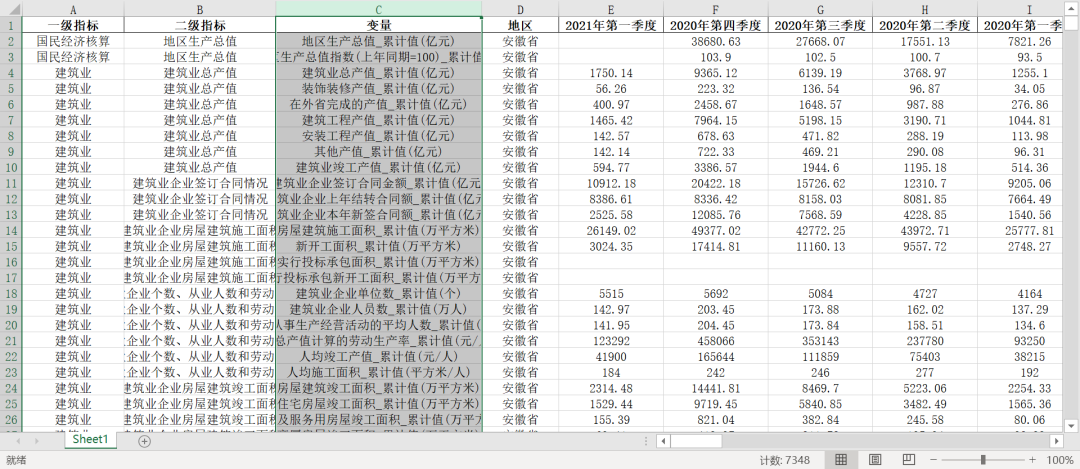Select cell 建筑工程产值_累计值(亿元)
The image size is (1080, 469).
[378, 121]
